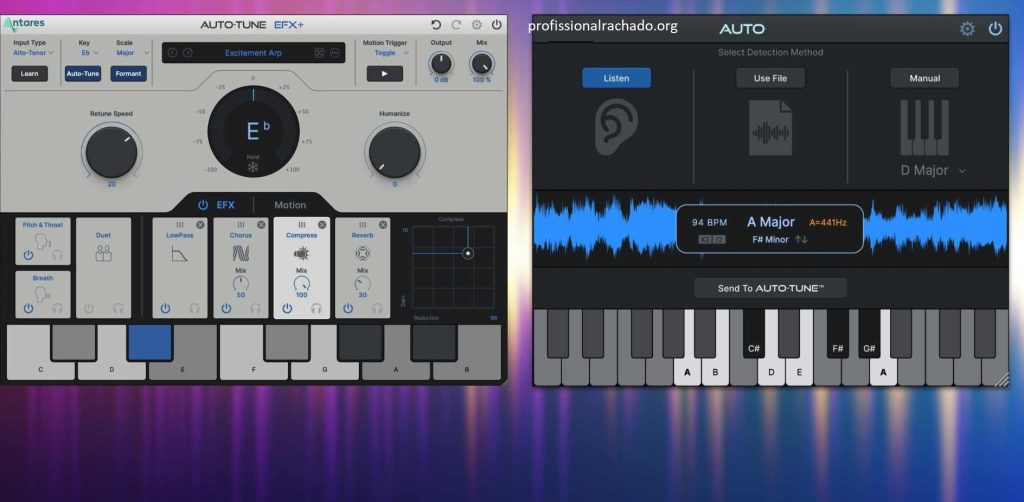The image size is (1024, 502).
Task: Click the Duet two-people icon
Action: (x=103, y=253)
